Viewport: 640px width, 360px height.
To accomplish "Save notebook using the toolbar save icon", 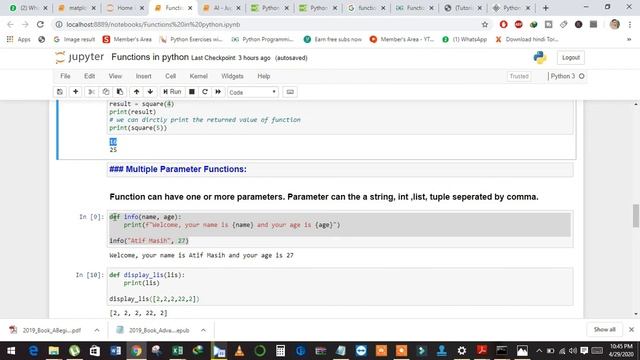I will tap(60, 92).
